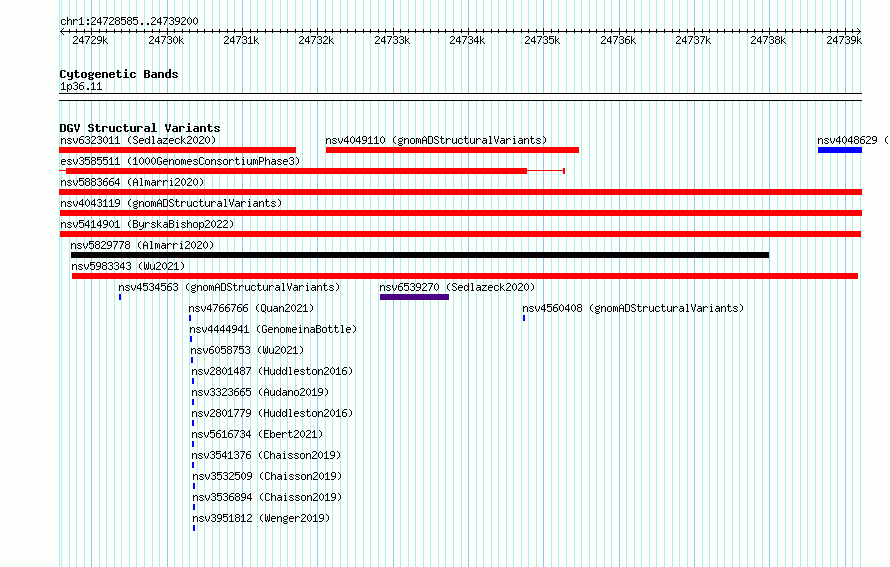This screenshot has width=890, height=567.
Task: Open nsv3532509 (Chaisson2019) label
Action: [267, 476]
